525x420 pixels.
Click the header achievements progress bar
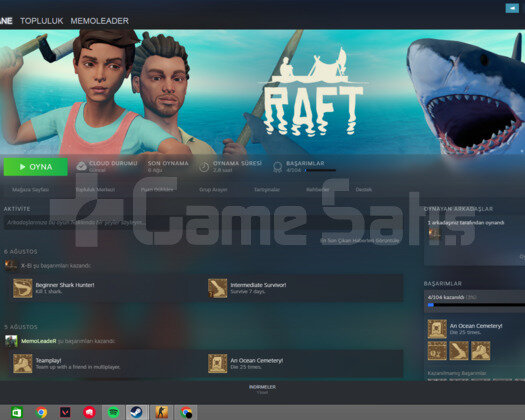(x=320, y=170)
